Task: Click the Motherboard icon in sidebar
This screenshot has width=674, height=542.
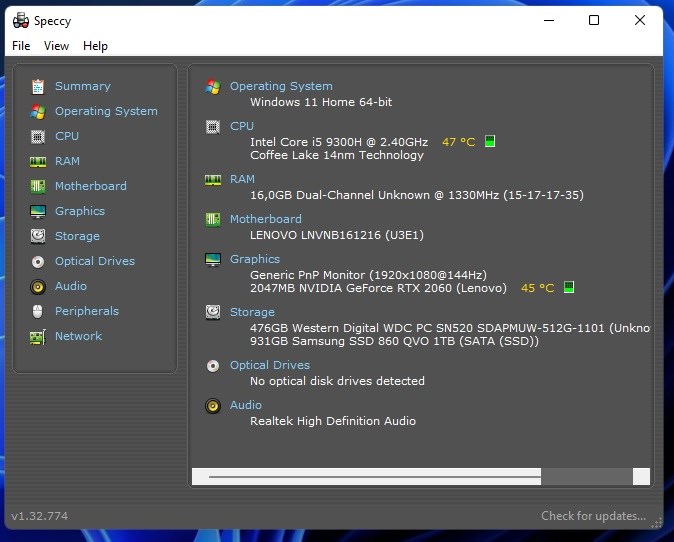Action: (38, 187)
